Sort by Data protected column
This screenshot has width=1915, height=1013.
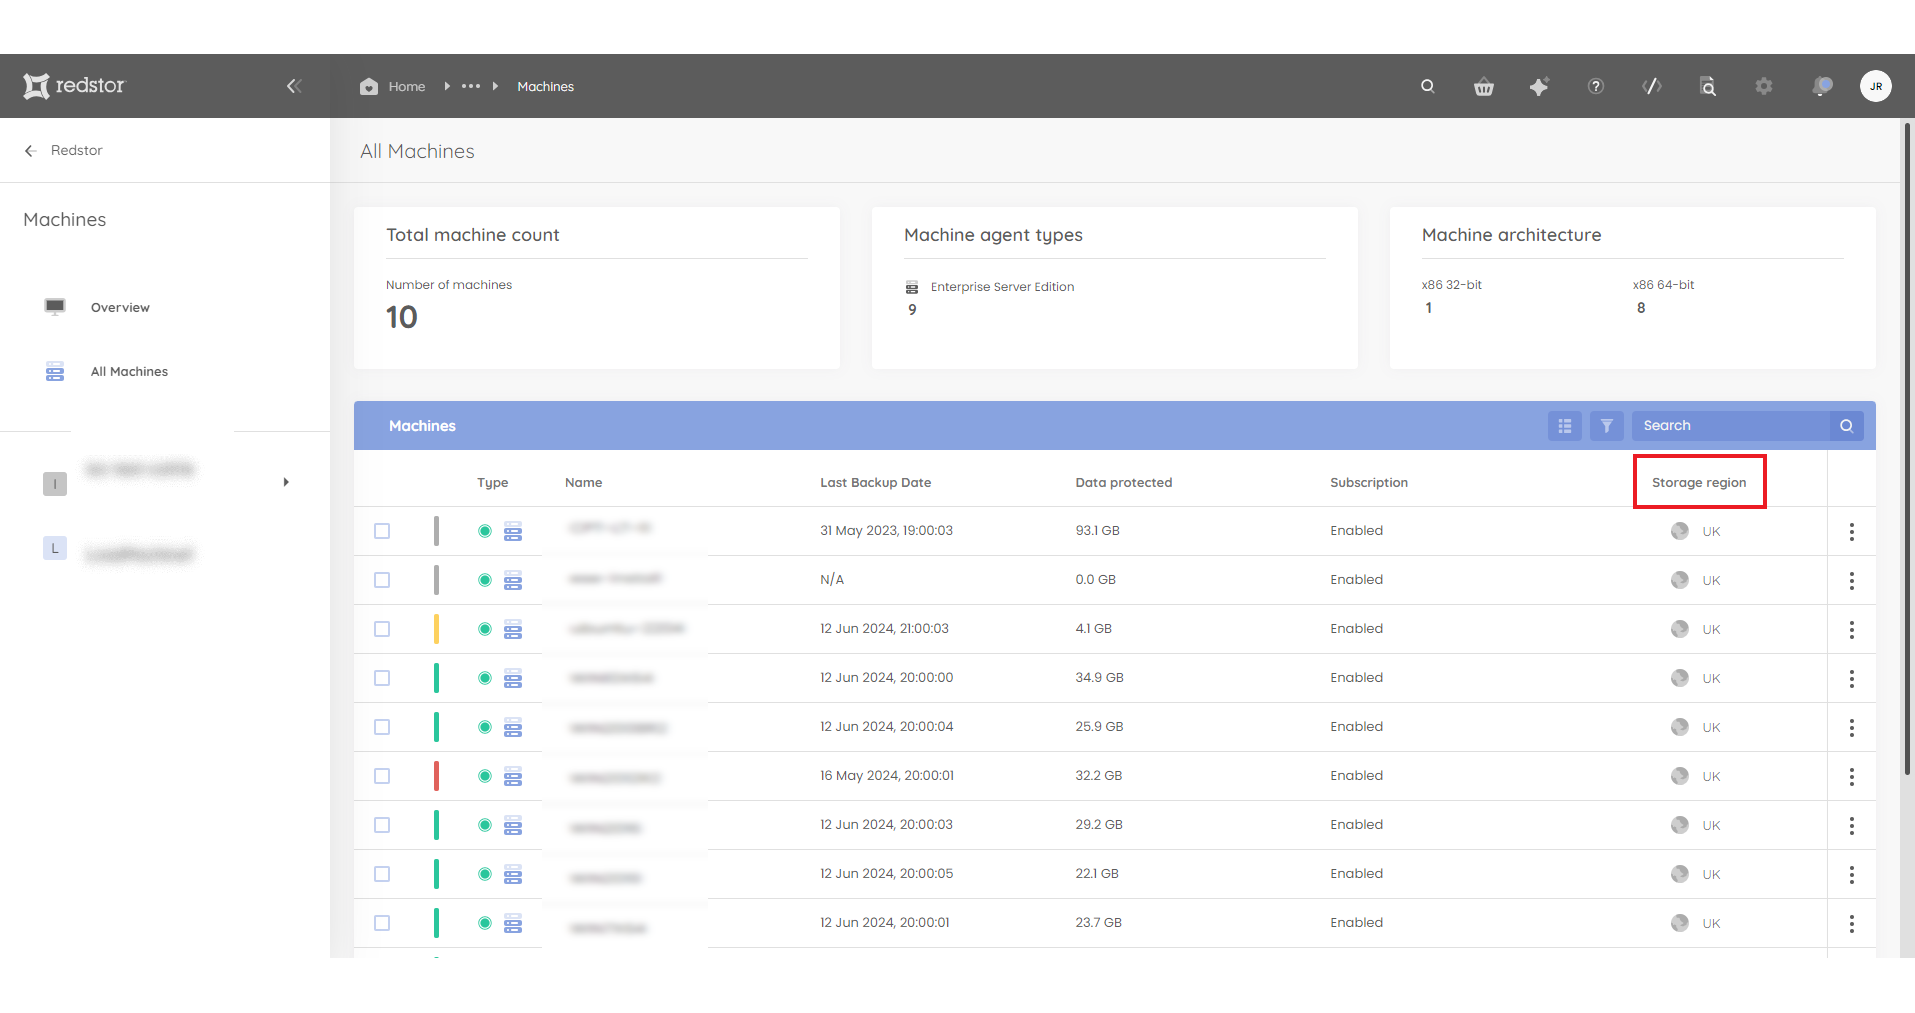pyautogui.click(x=1124, y=483)
